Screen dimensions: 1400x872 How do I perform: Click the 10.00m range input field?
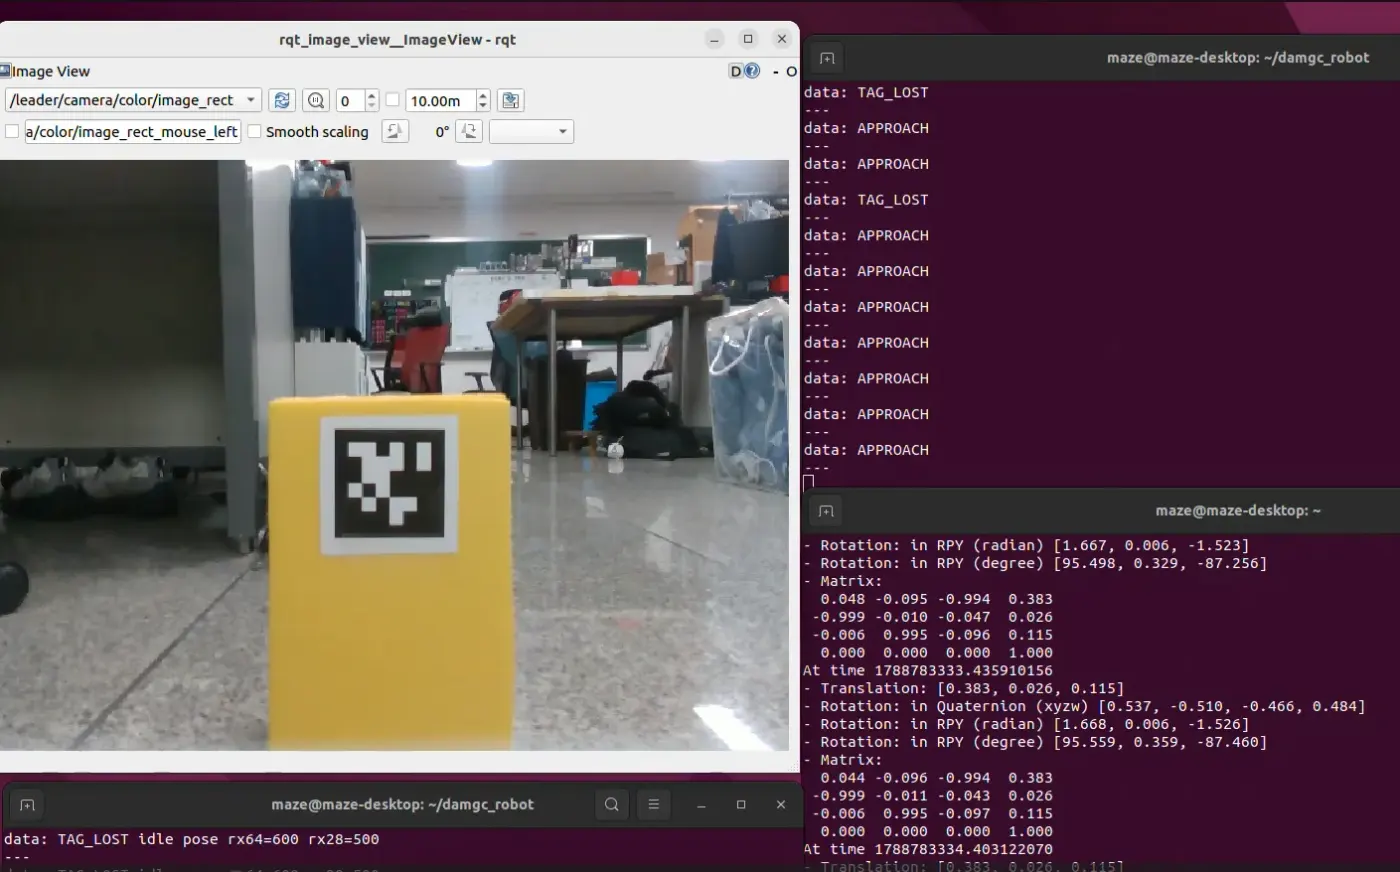tap(441, 100)
